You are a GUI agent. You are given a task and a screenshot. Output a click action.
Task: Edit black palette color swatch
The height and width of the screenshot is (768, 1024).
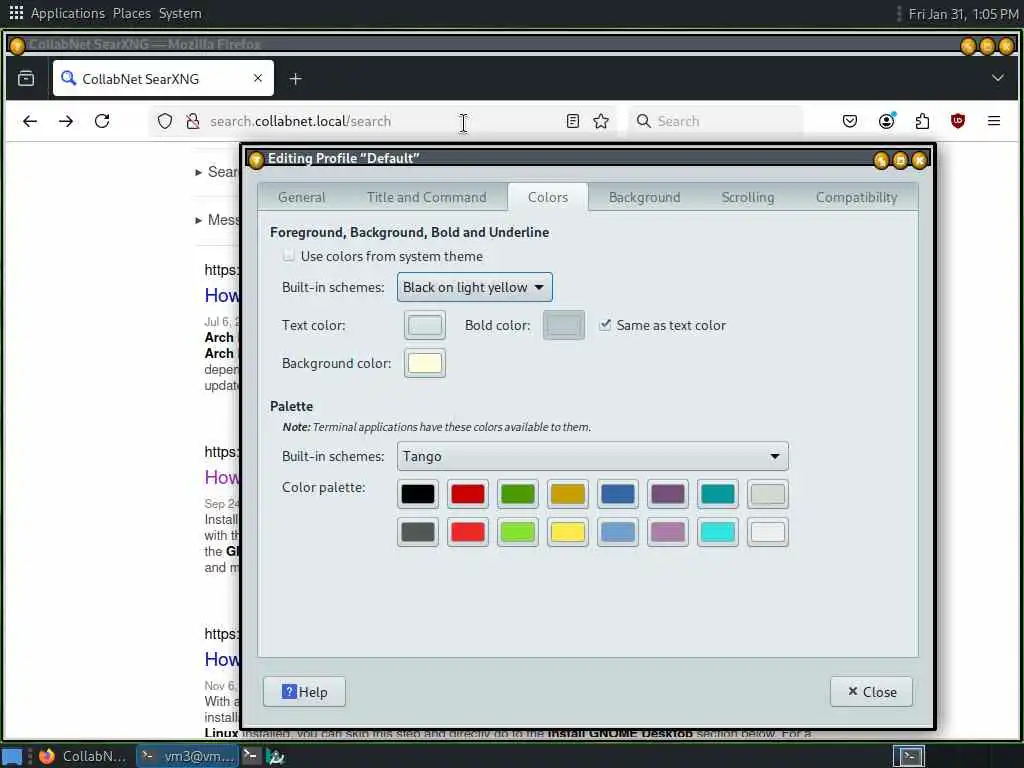coord(417,494)
